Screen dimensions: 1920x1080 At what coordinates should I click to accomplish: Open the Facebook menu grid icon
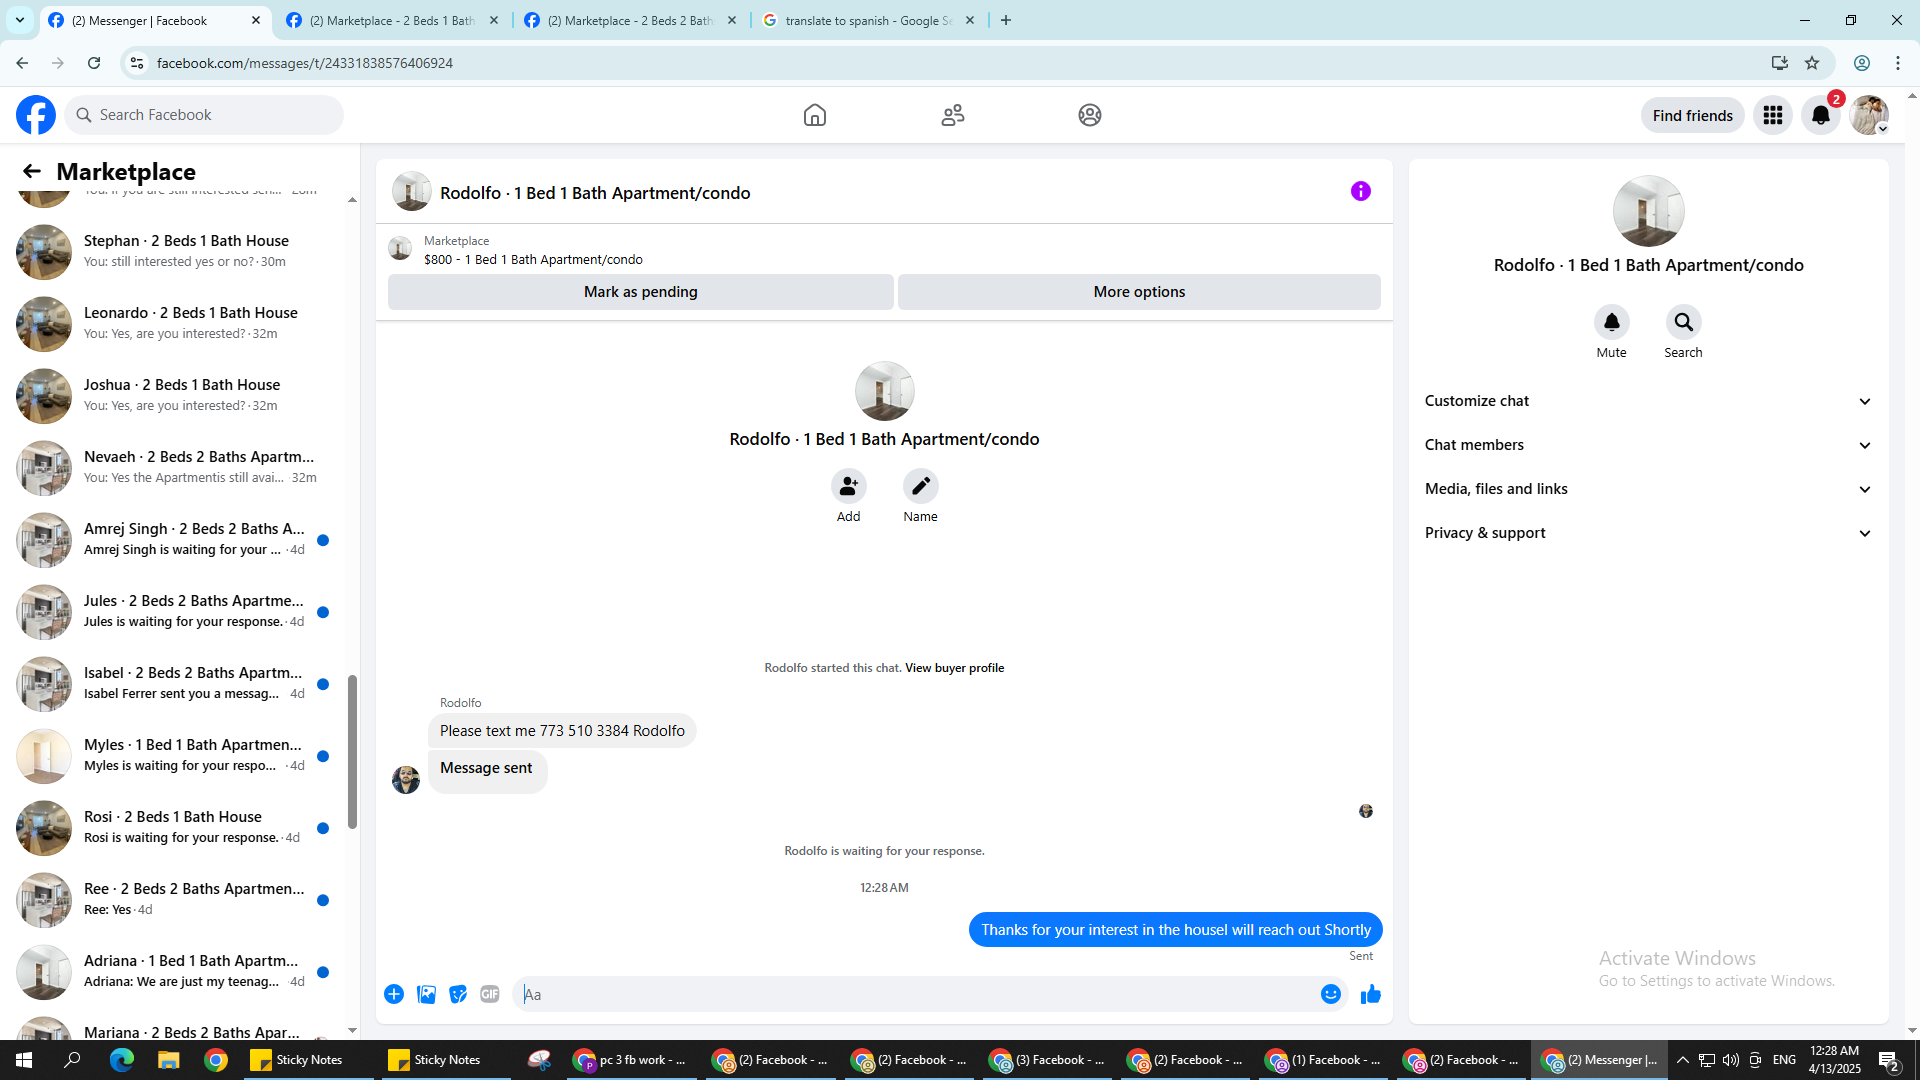[x=1773, y=115]
